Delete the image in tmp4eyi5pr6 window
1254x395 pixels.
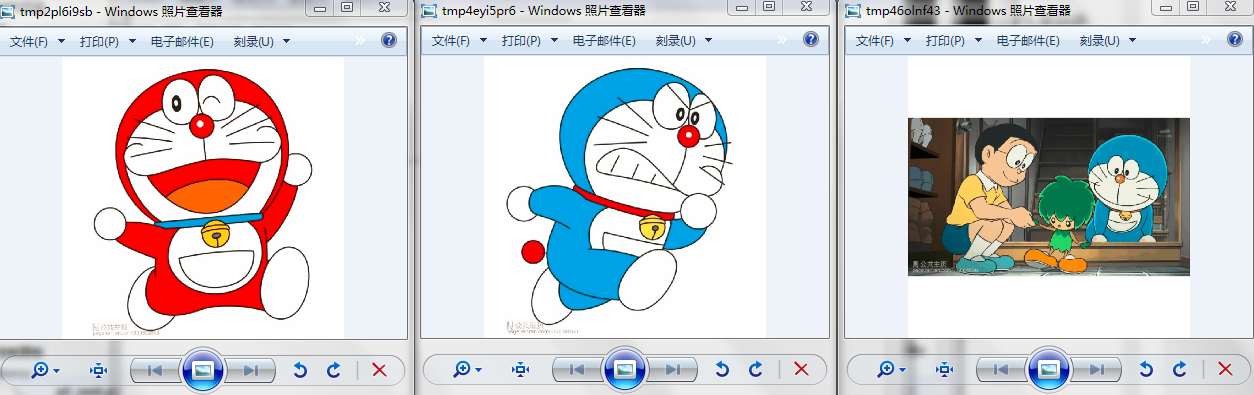pyautogui.click(x=801, y=370)
